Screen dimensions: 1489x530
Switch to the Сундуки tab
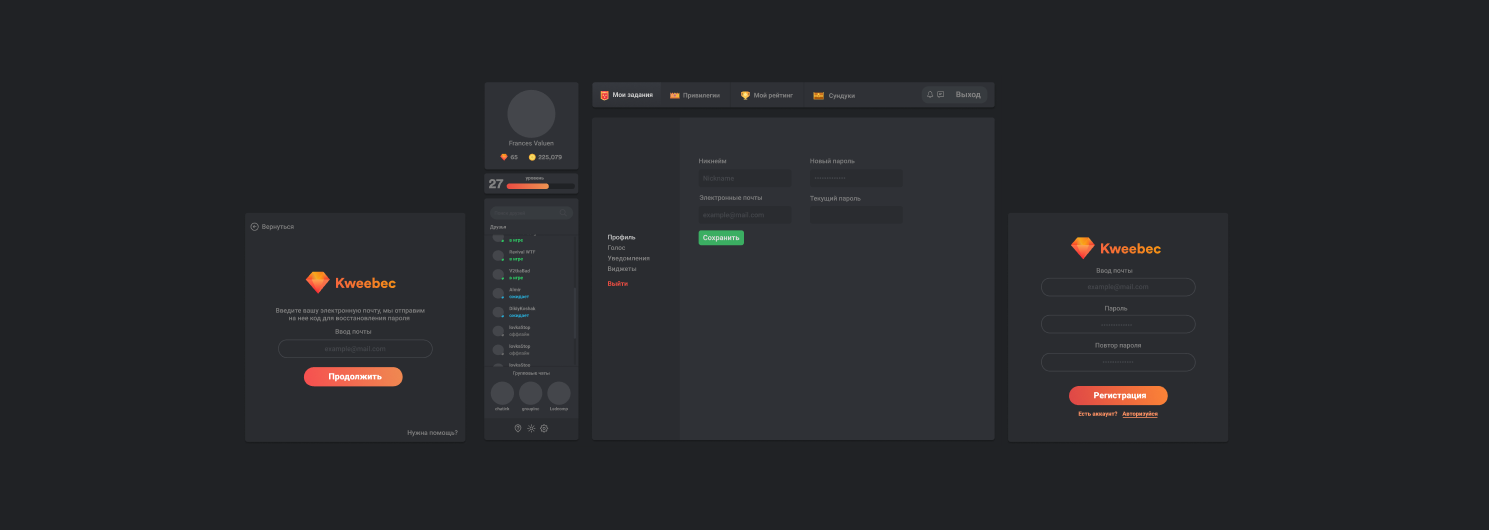pos(834,95)
